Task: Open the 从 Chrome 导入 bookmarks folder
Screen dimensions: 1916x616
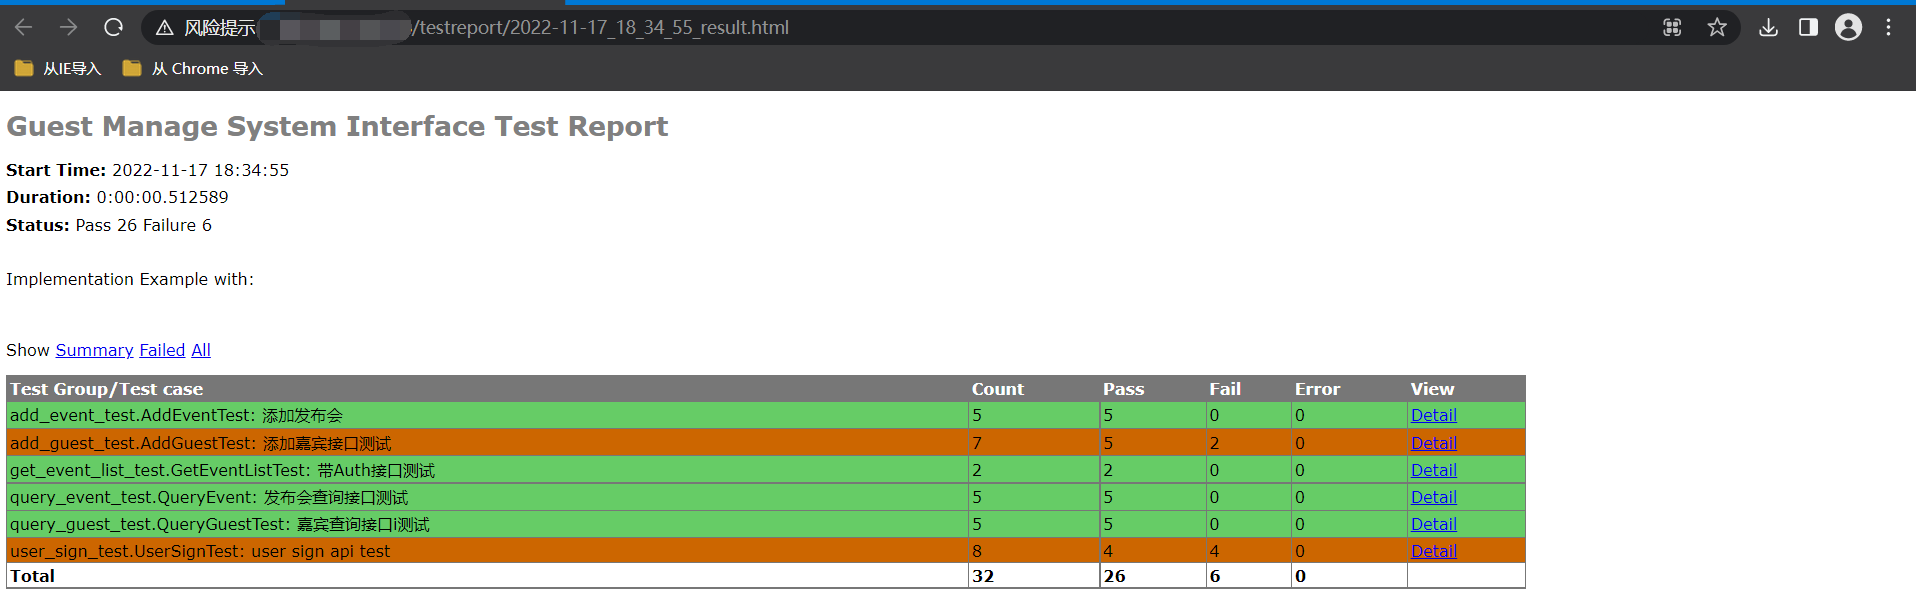Action: pyautogui.click(x=192, y=68)
